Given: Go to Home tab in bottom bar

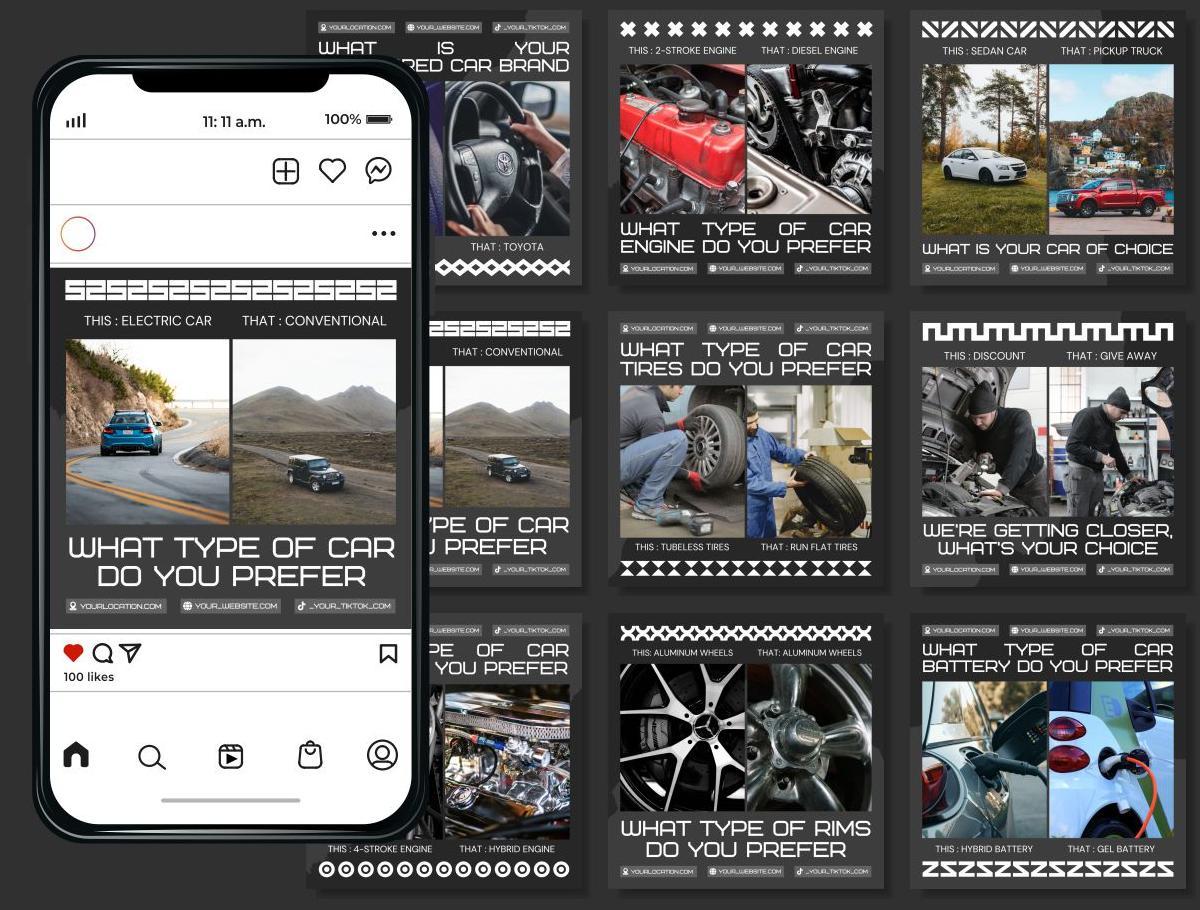Looking at the screenshot, I should tap(76, 755).
